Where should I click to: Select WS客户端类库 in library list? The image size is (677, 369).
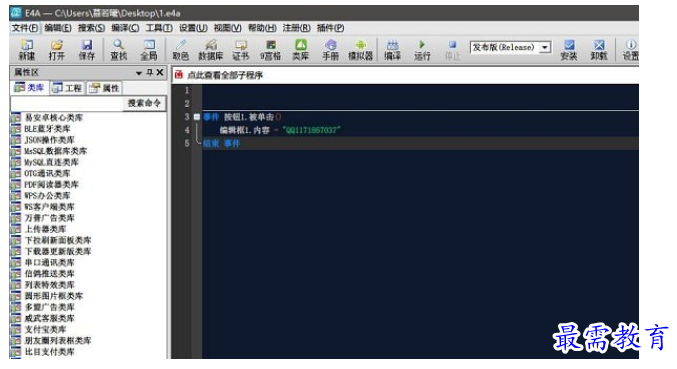(x=49, y=207)
